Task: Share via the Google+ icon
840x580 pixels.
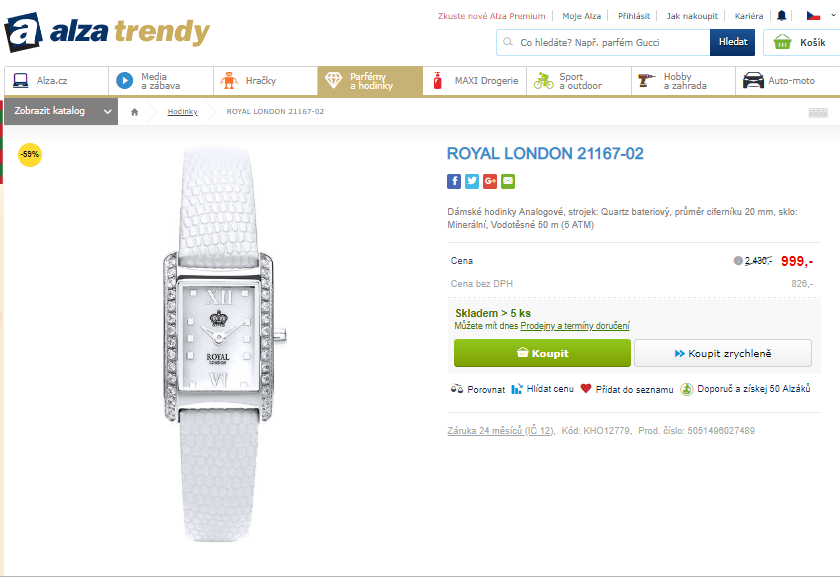Action: coord(490,181)
